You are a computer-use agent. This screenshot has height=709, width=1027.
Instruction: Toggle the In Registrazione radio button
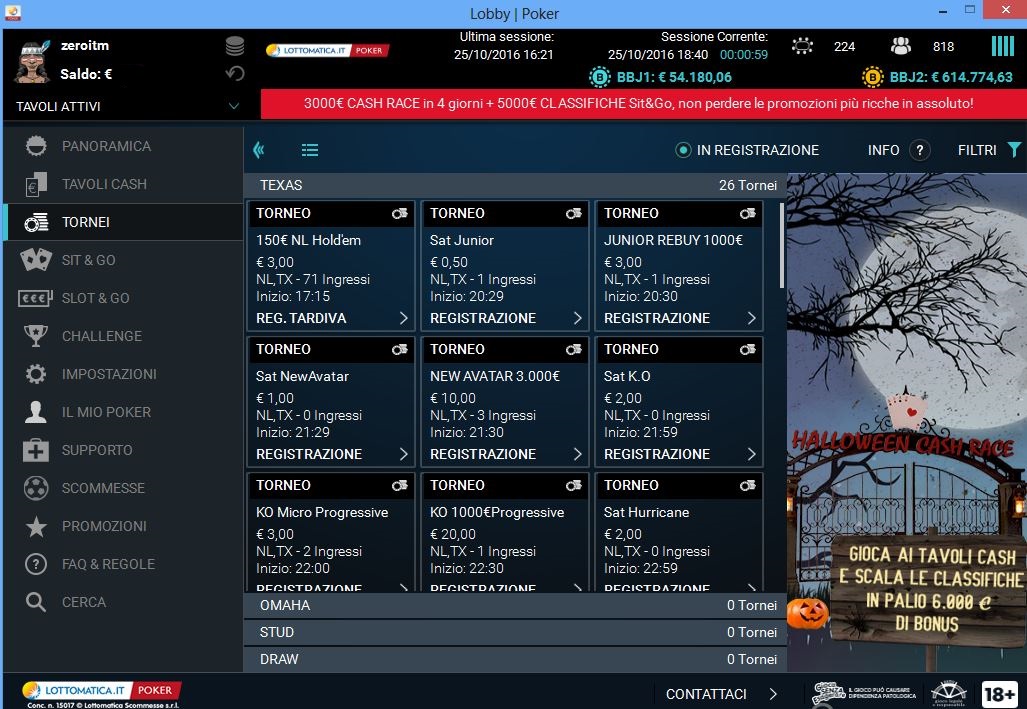point(683,150)
